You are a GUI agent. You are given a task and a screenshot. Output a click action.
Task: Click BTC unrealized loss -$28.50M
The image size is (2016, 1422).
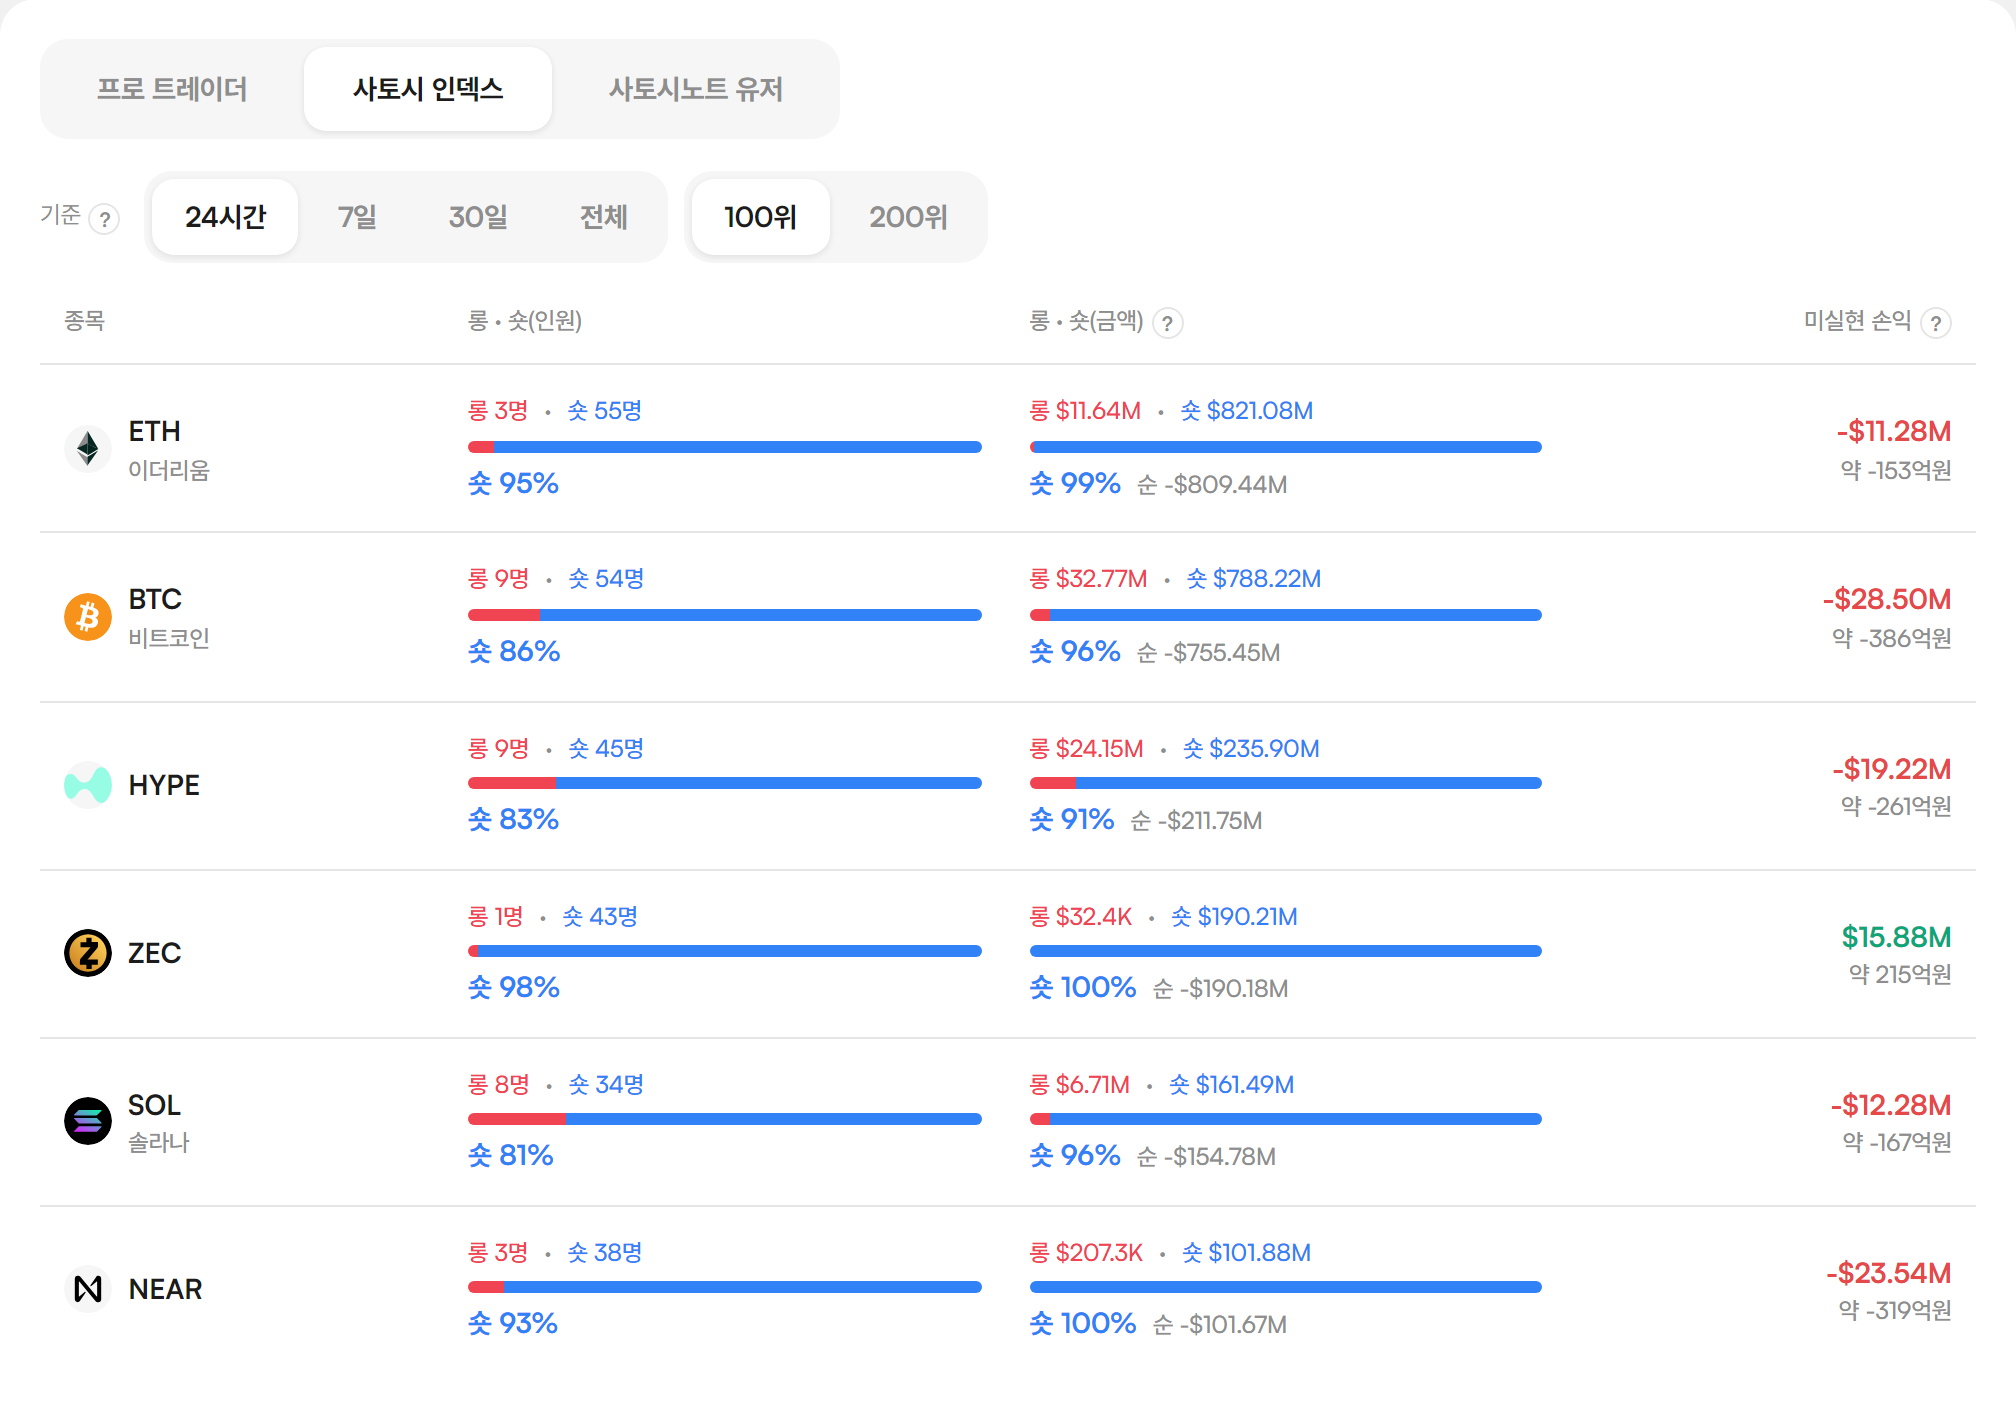[x=1887, y=599]
